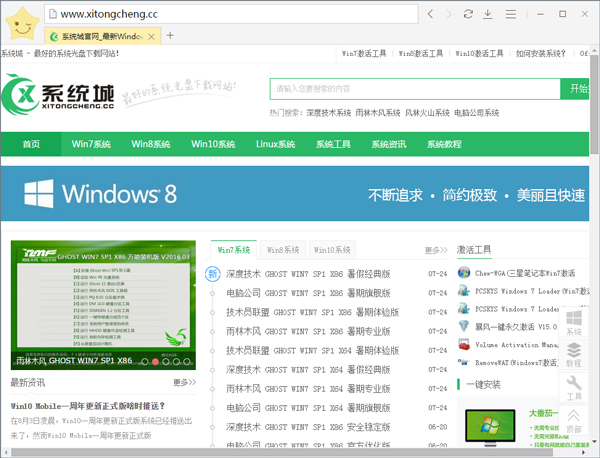This screenshot has height=458, width=600.
Task: Open the Win10系统 nav item
Action: 213,144
